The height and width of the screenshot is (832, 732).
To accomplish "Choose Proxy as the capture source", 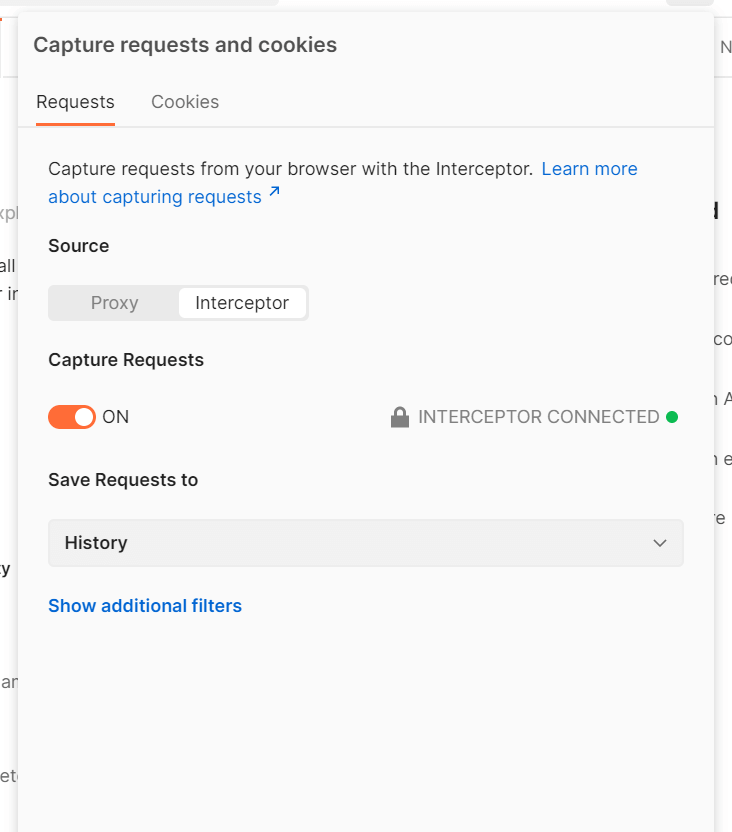I will 114,303.
